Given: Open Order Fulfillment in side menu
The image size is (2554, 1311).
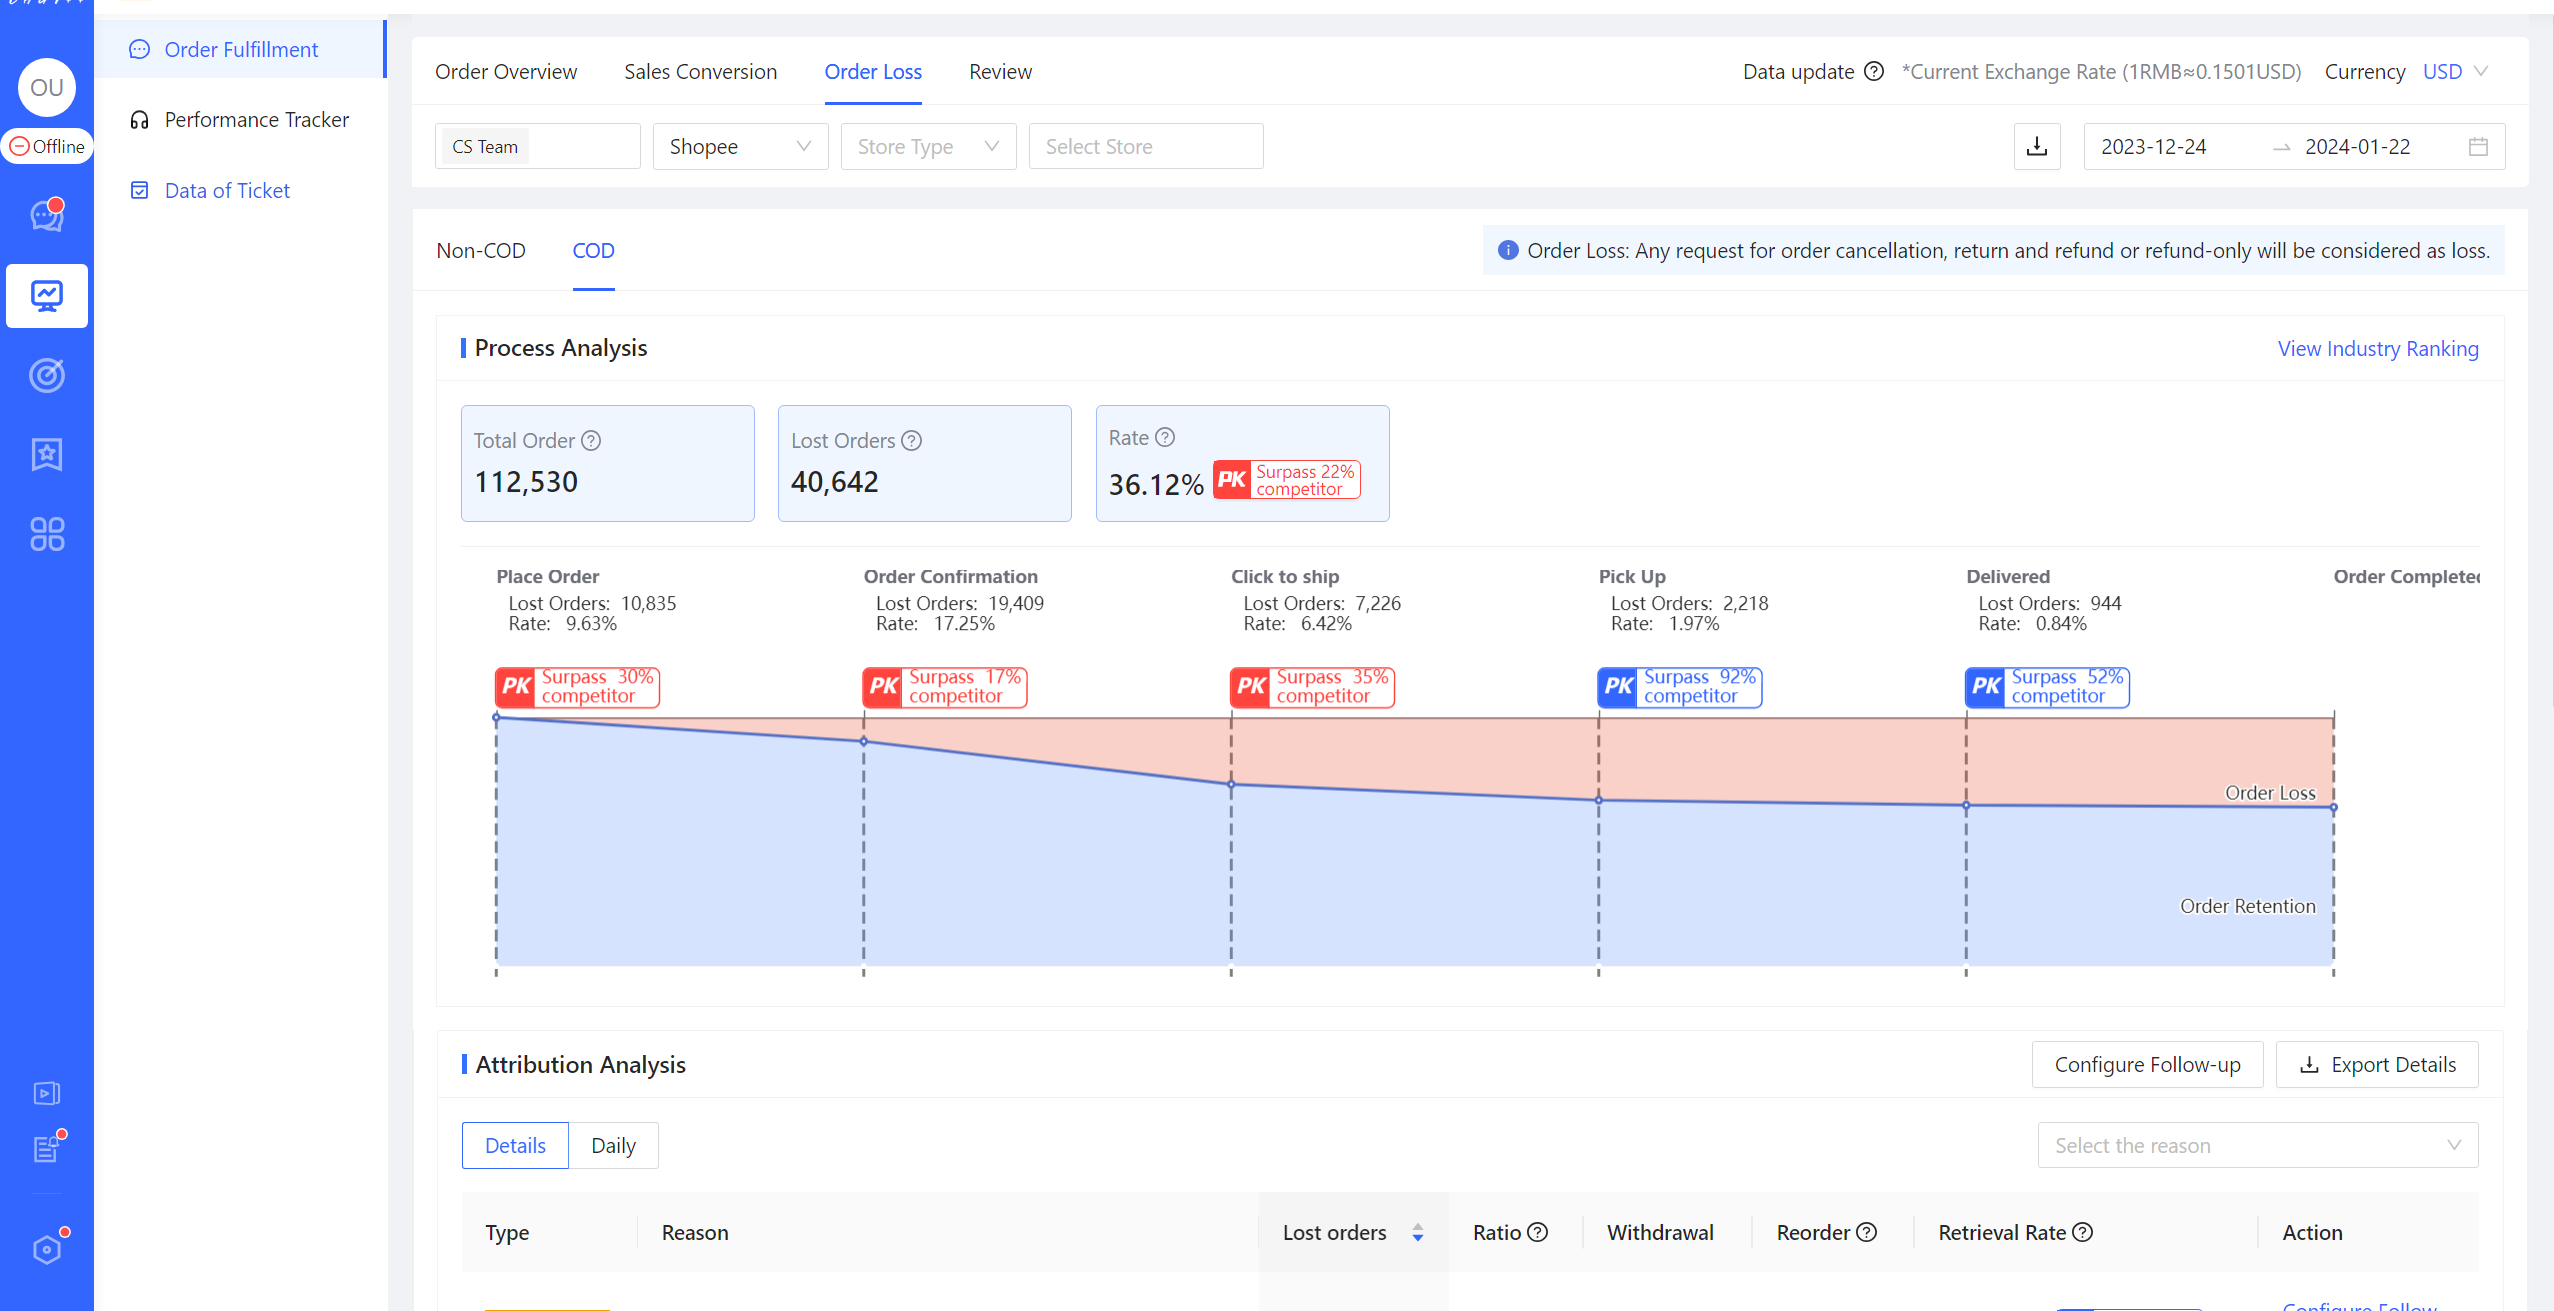Looking at the screenshot, I should pos(241,49).
